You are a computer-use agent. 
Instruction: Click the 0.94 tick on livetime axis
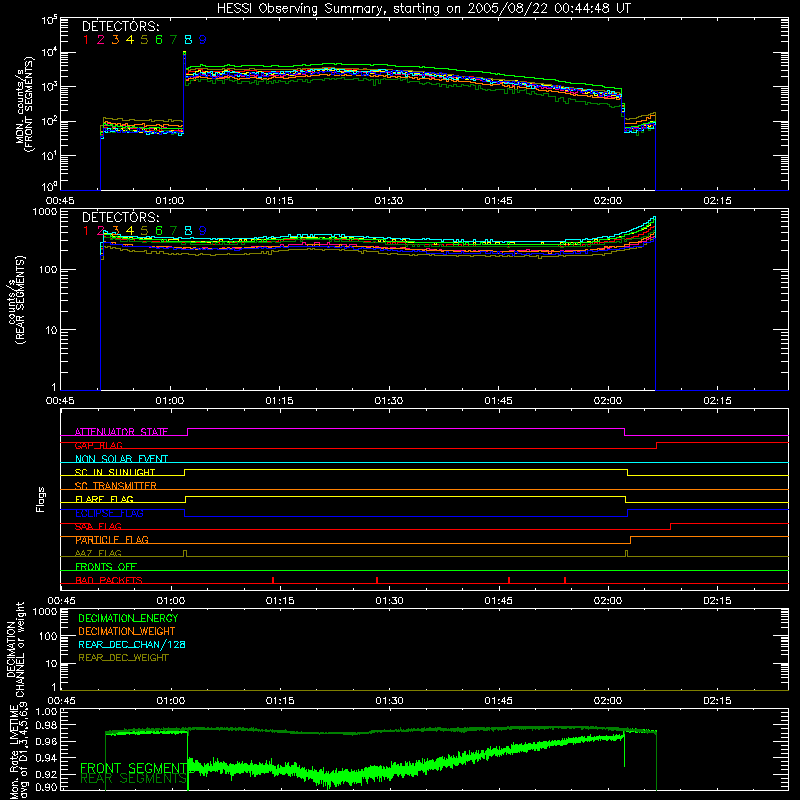[x=47, y=757]
